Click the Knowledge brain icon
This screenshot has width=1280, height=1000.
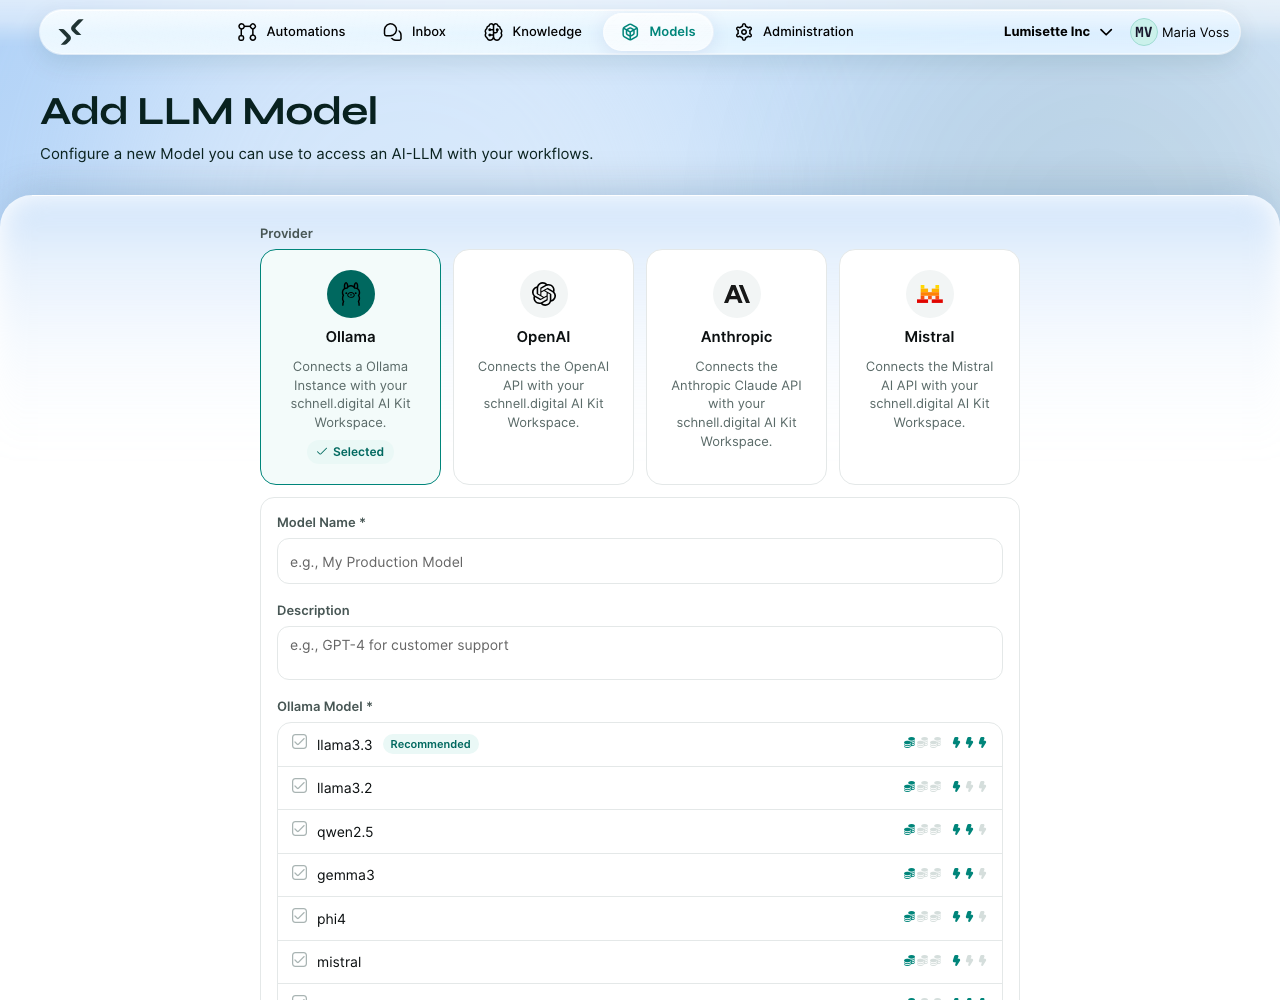pos(493,32)
